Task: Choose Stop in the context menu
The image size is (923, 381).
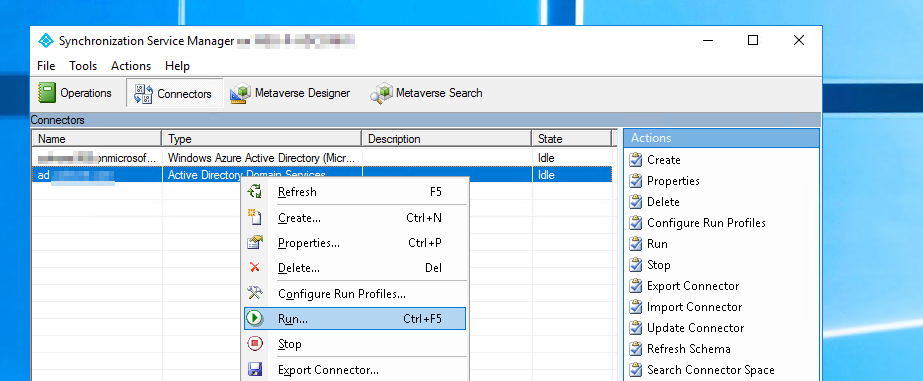Action: click(x=354, y=344)
